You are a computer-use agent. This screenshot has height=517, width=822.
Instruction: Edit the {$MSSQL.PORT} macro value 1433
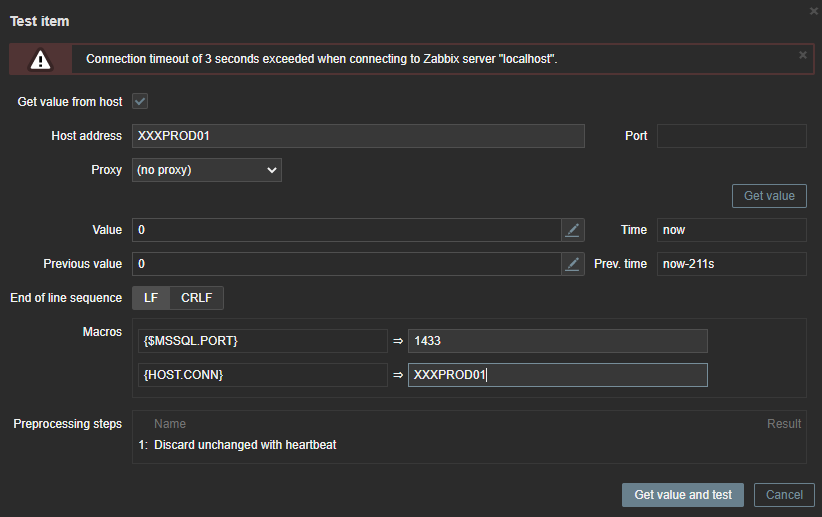coord(557,341)
